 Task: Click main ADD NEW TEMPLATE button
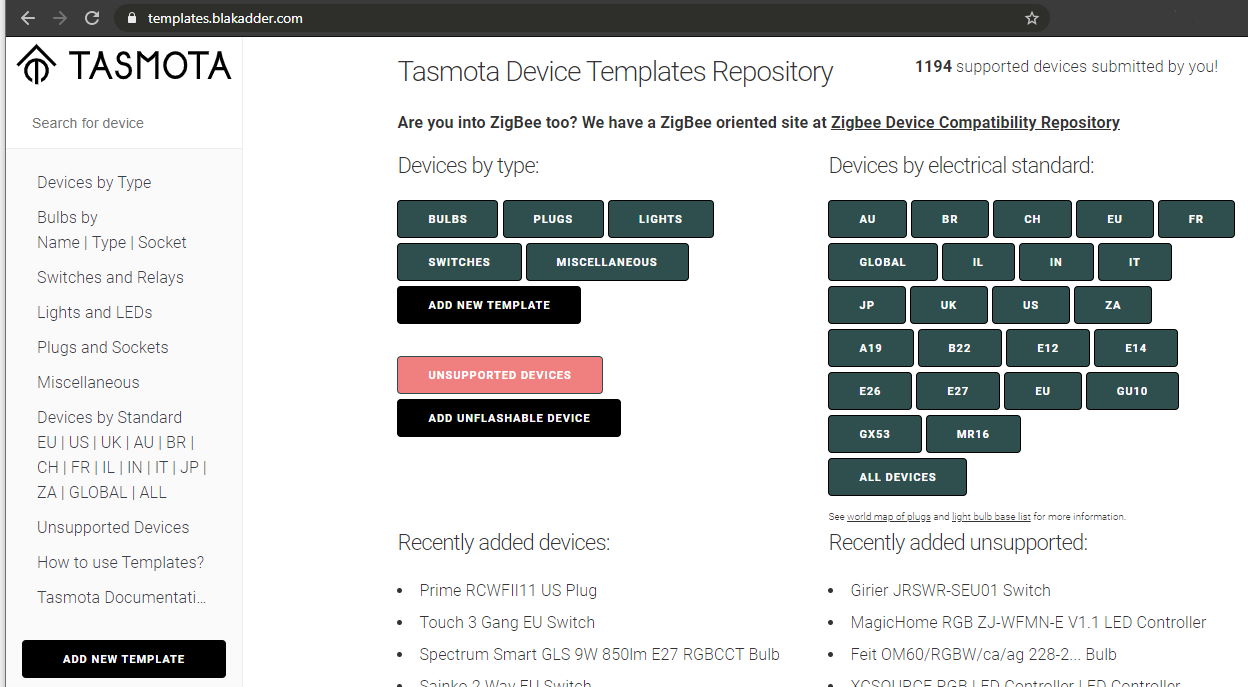(x=489, y=305)
